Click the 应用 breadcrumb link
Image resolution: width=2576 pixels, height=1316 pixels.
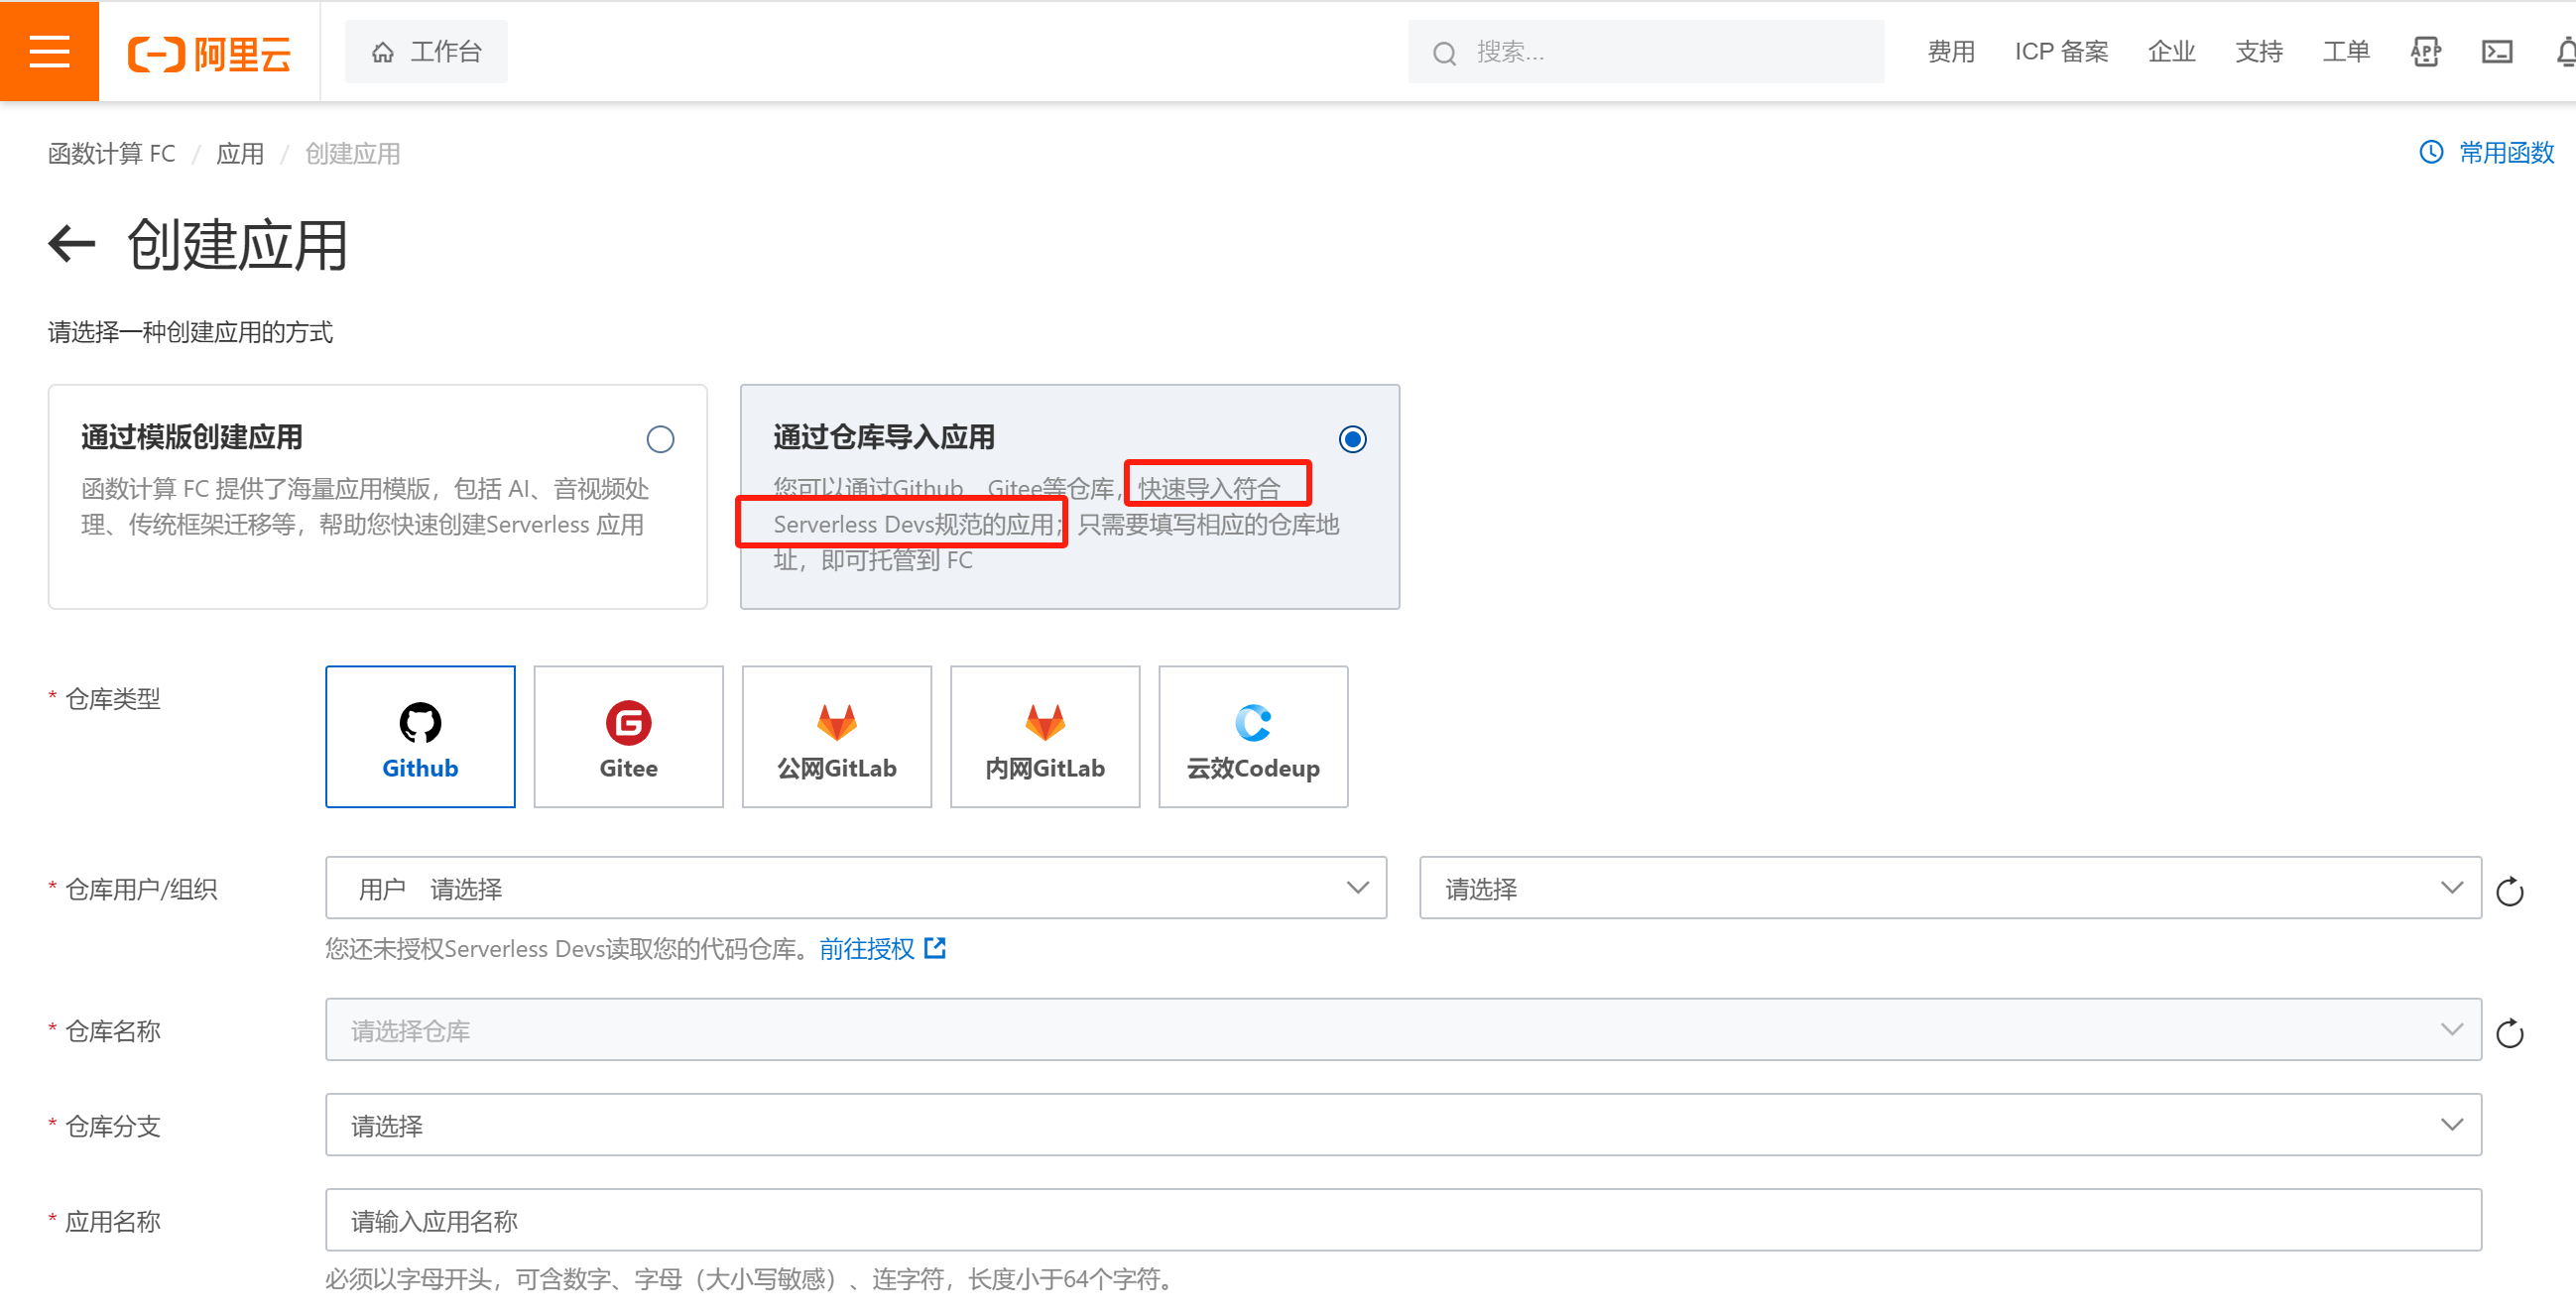click(240, 153)
